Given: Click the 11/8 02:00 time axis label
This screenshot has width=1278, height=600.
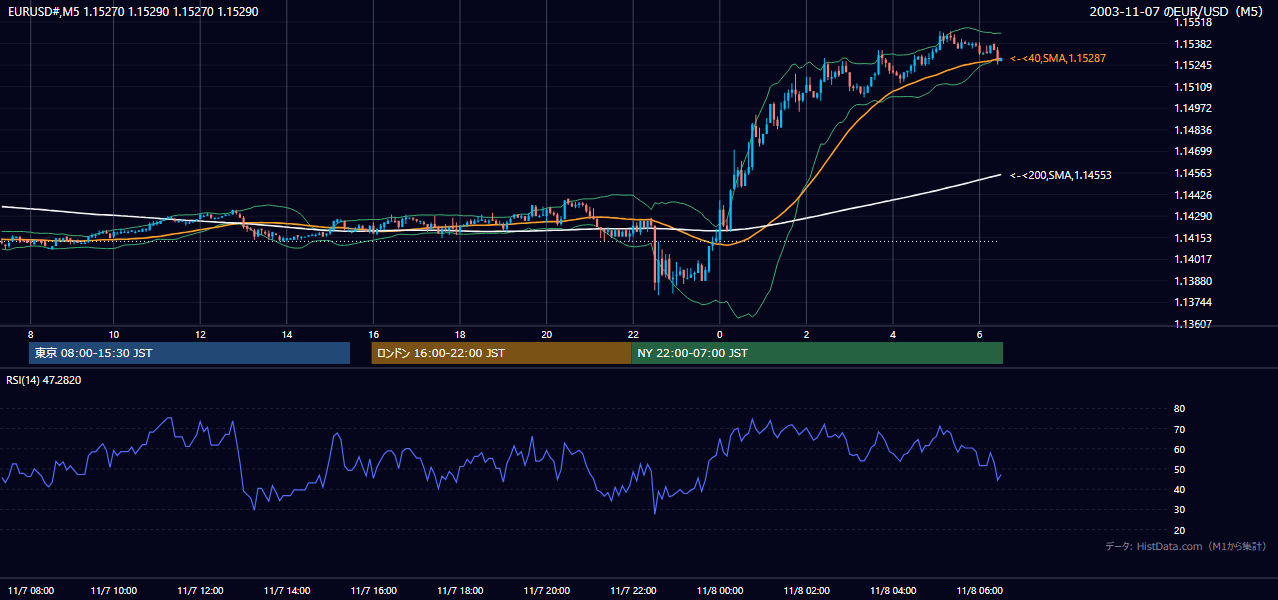Looking at the screenshot, I should 806,590.
